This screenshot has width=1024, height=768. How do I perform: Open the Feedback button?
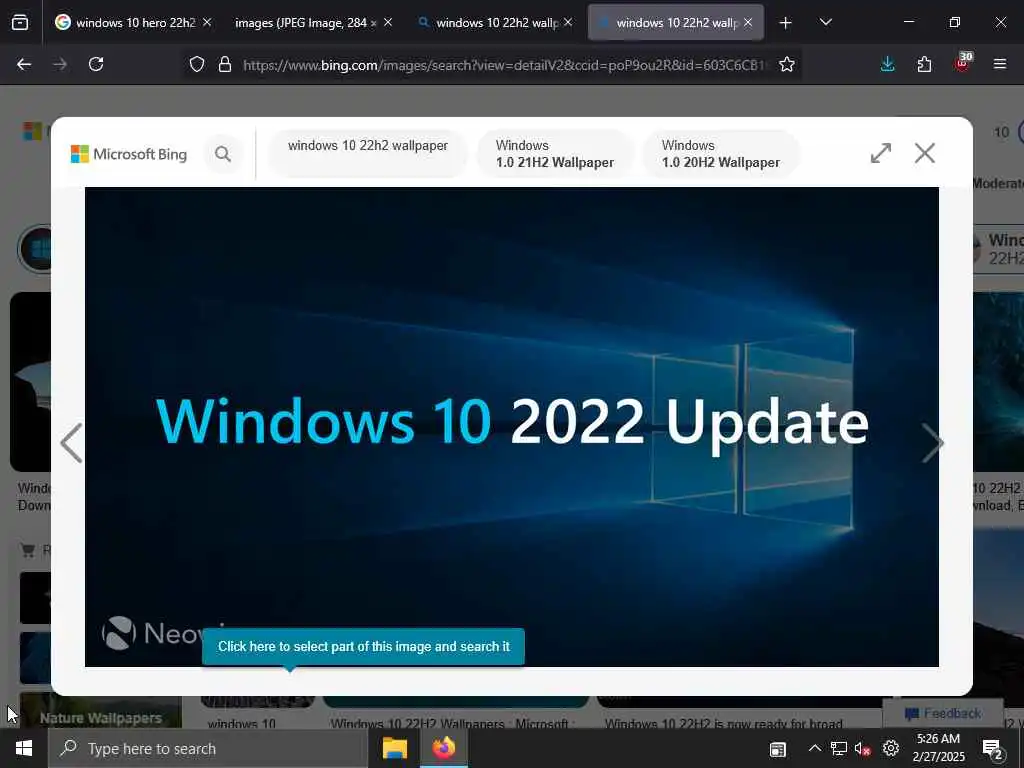pyautogui.click(x=943, y=713)
